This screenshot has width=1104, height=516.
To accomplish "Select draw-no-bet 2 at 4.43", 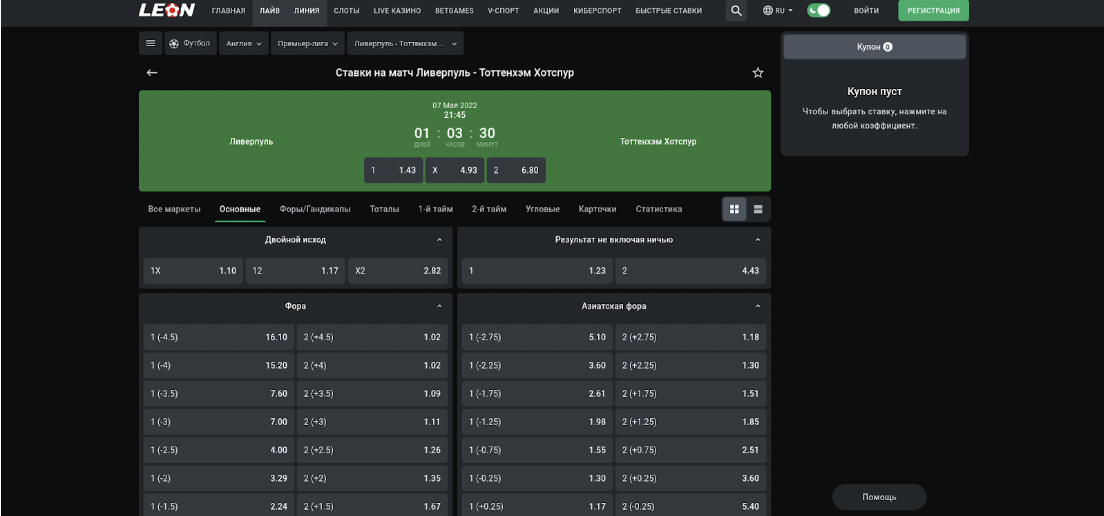I will (690, 270).
